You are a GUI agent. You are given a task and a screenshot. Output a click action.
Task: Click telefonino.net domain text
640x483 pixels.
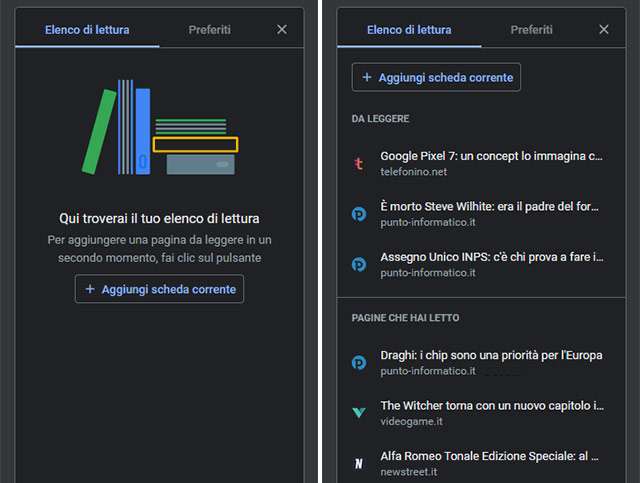click(413, 172)
